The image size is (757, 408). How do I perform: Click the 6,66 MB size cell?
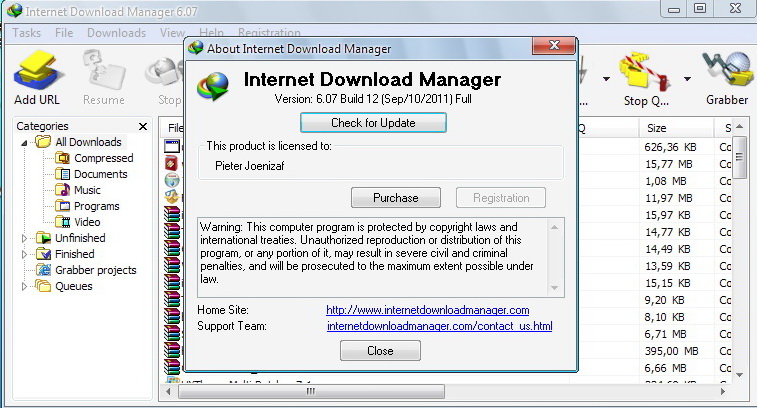pyautogui.click(x=665, y=368)
